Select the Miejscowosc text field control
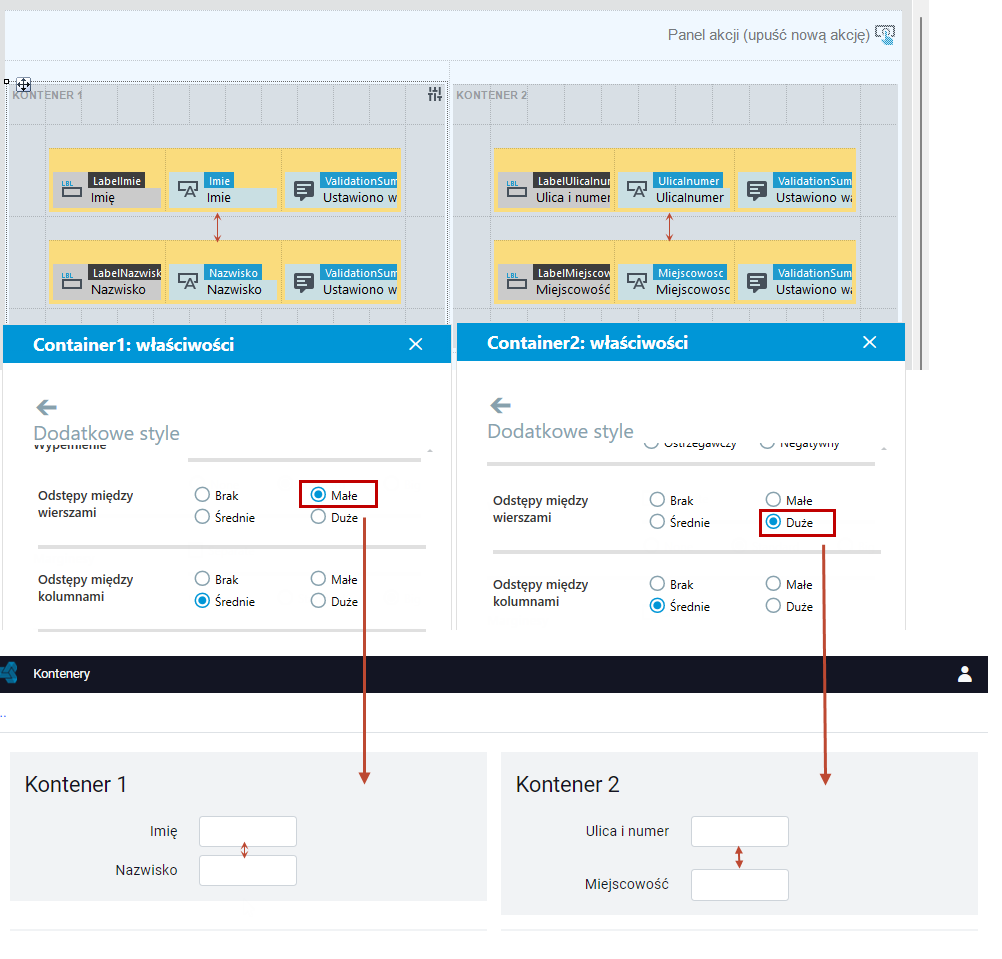Viewport: 1002px width, 959px height. coord(674,281)
